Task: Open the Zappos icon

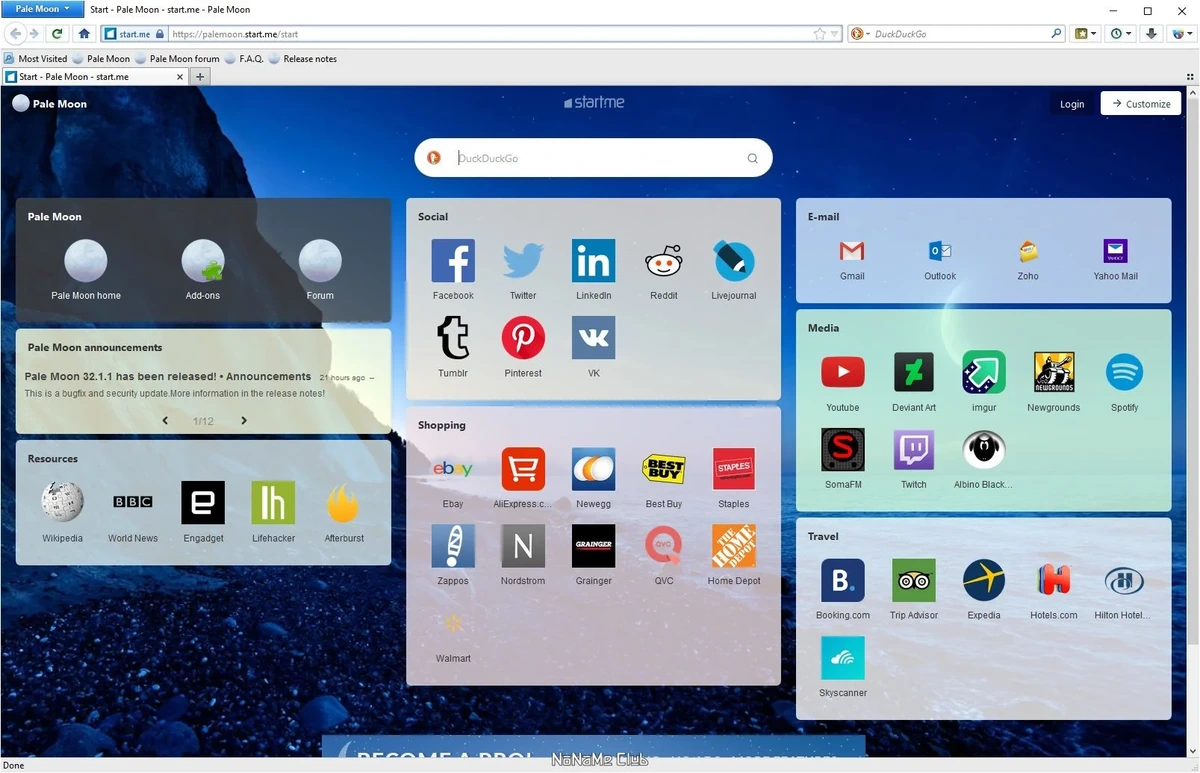Action: [x=453, y=546]
